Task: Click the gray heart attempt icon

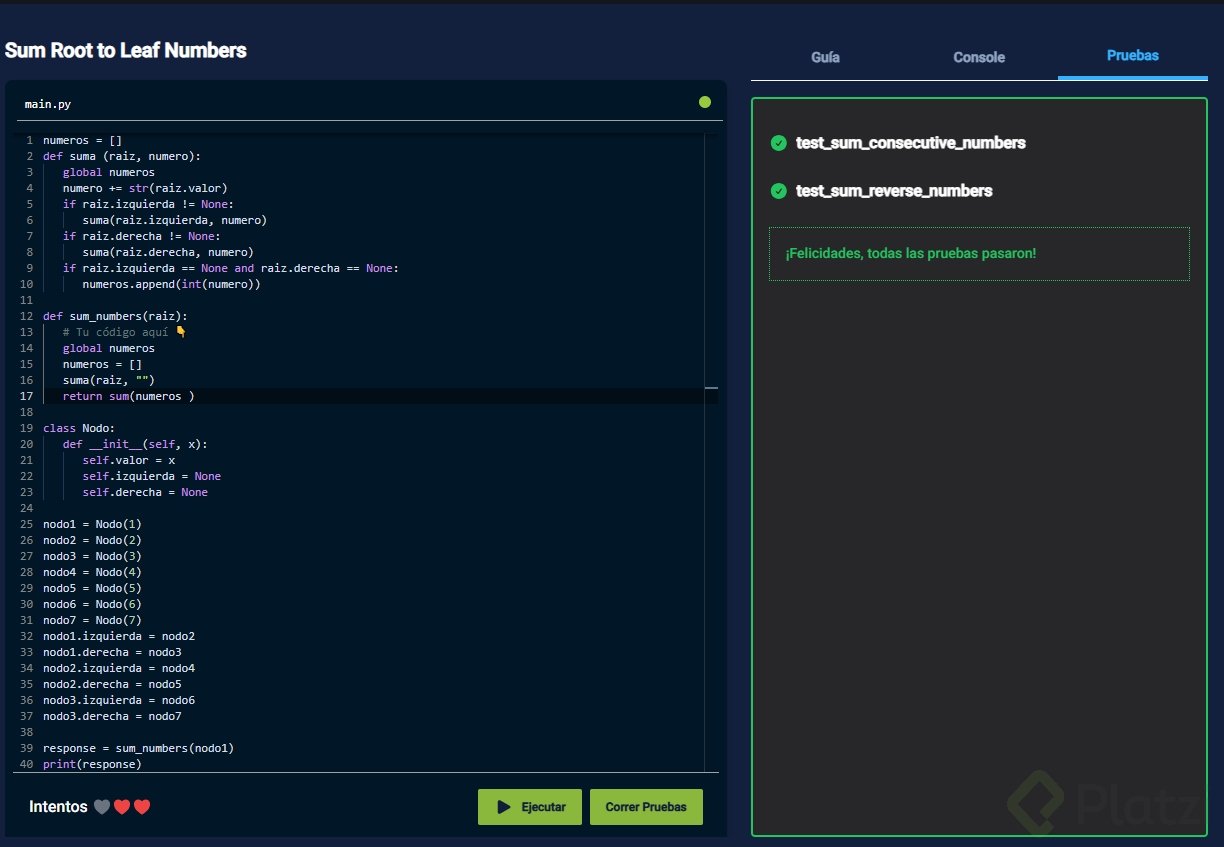Action: pos(101,807)
